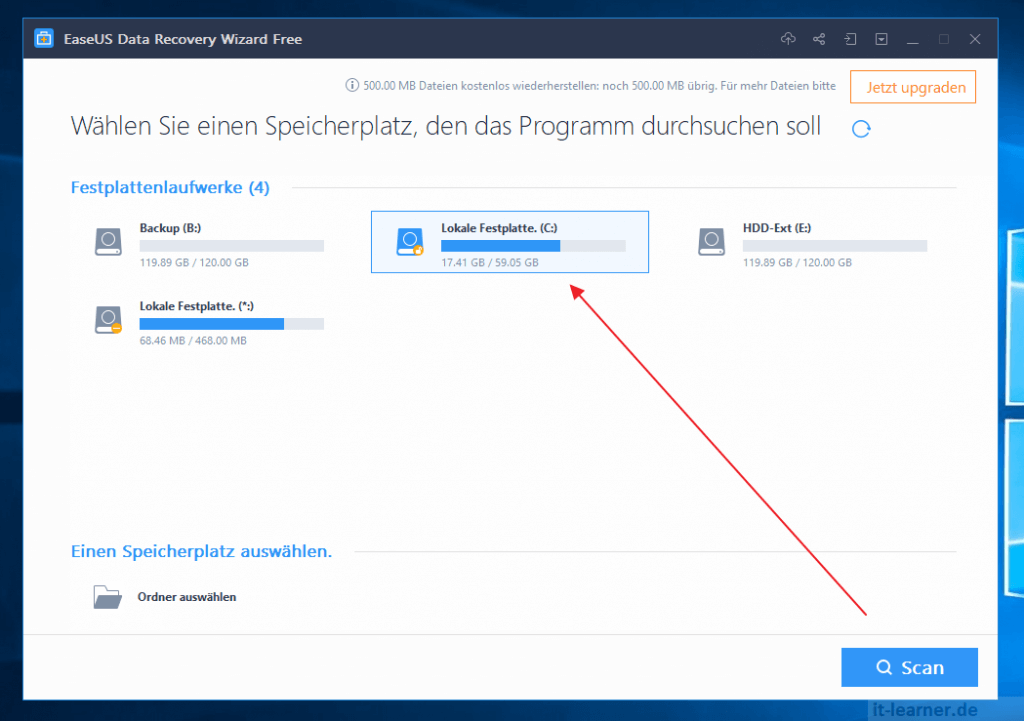Click the sign-in icon in the title bar
The width and height of the screenshot is (1024, 721).
(x=850, y=38)
